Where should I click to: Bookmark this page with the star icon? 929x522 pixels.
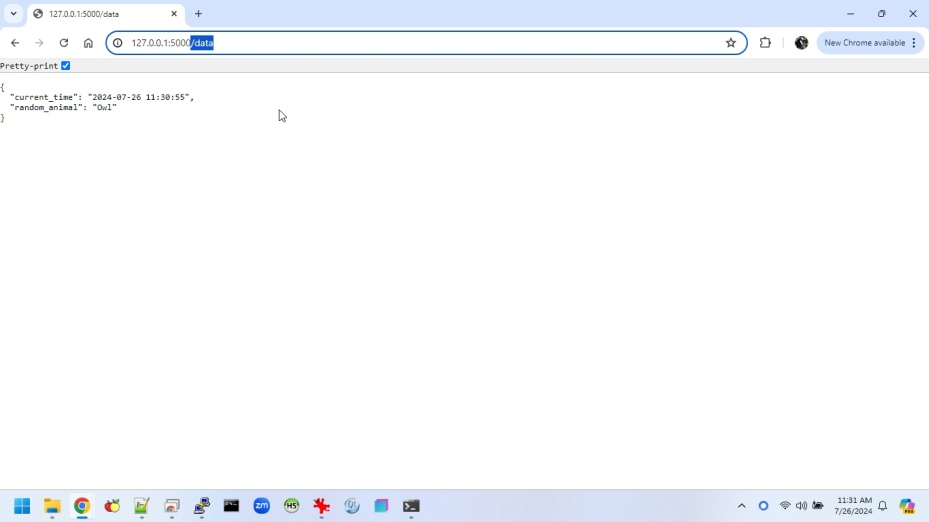[x=731, y=43]
